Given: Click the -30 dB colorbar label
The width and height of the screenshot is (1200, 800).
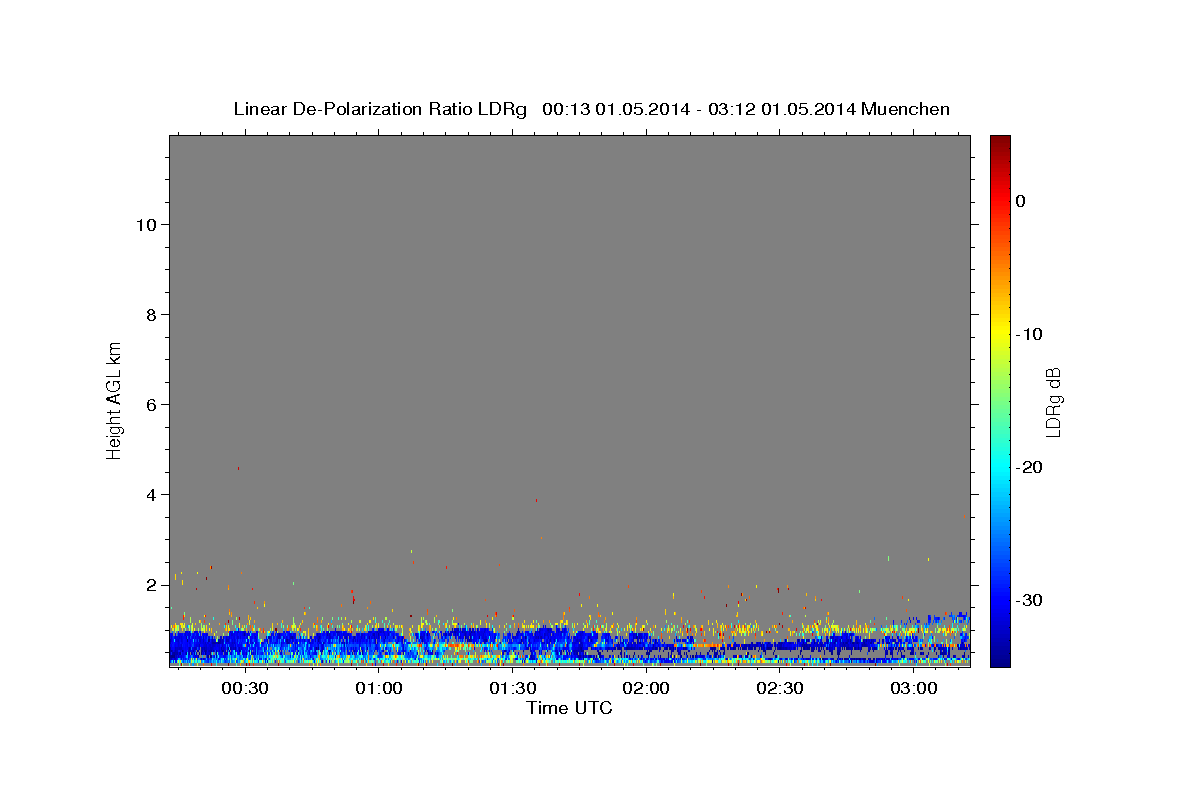Looking at the screenshot, I should tap(1030, 600).
